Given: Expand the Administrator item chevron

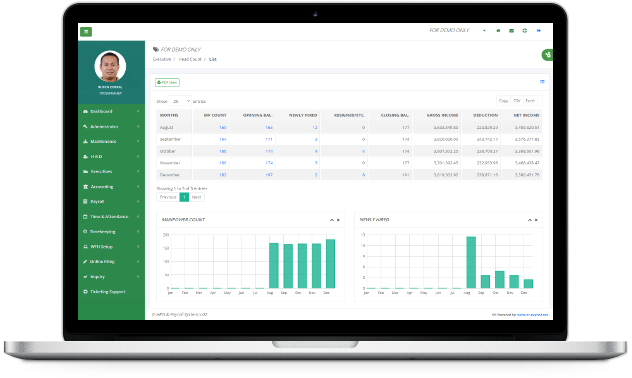Looking at the screenshot, I should [138, 127].
